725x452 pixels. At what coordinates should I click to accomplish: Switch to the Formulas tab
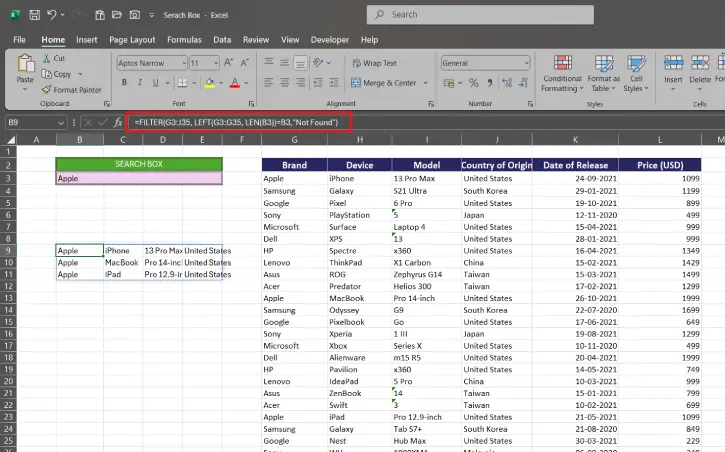[184, 40]
